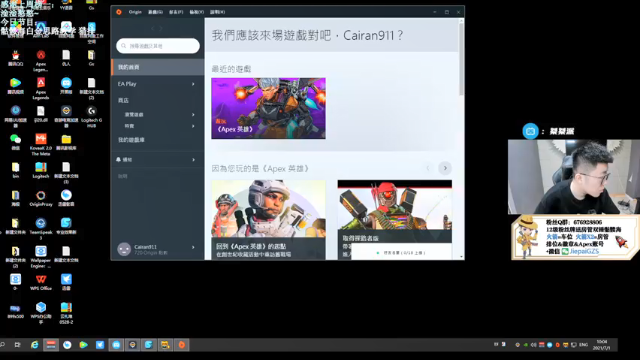Screen dimensions: 640x360
Task: Open the Cairan911 profile avatar
Action: 124,249
